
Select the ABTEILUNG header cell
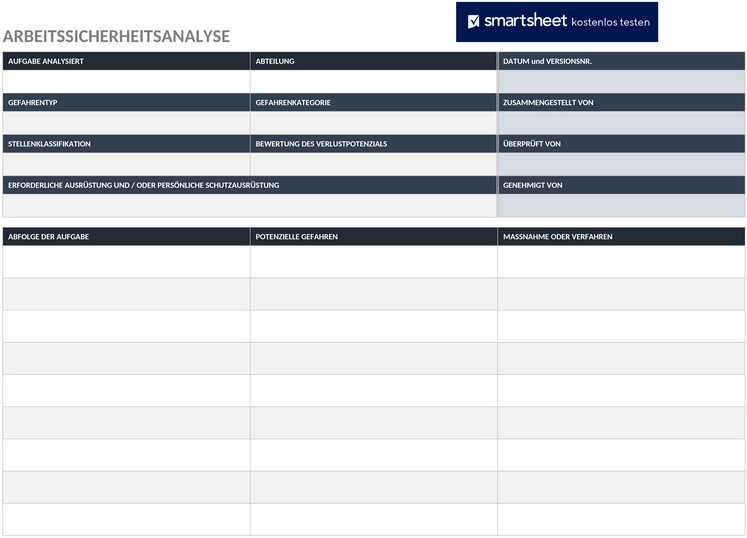(x=374, y=61)
